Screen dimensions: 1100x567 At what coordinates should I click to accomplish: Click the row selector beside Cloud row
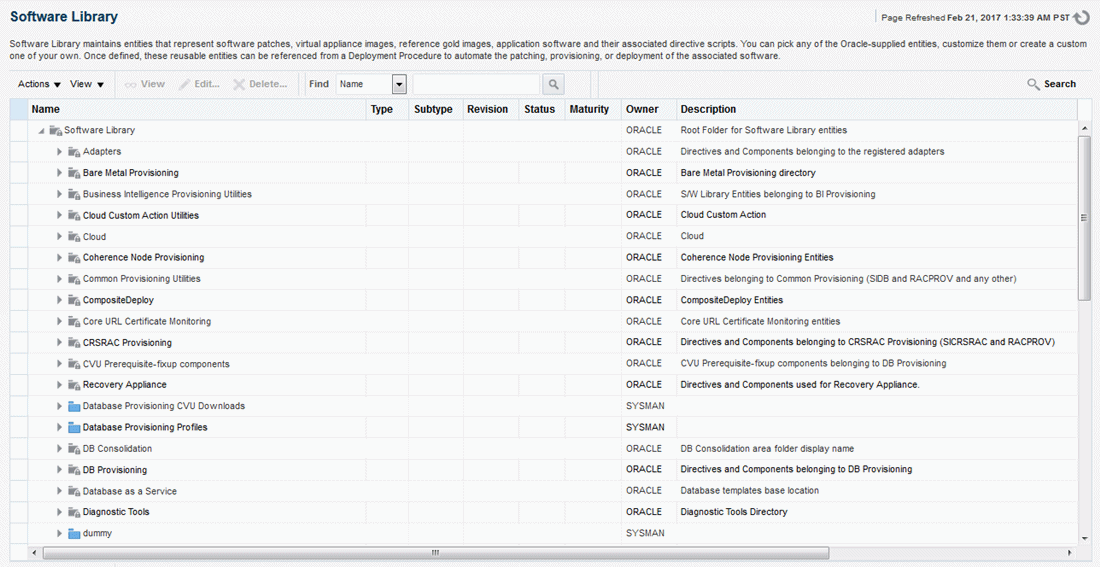point(19,236)
